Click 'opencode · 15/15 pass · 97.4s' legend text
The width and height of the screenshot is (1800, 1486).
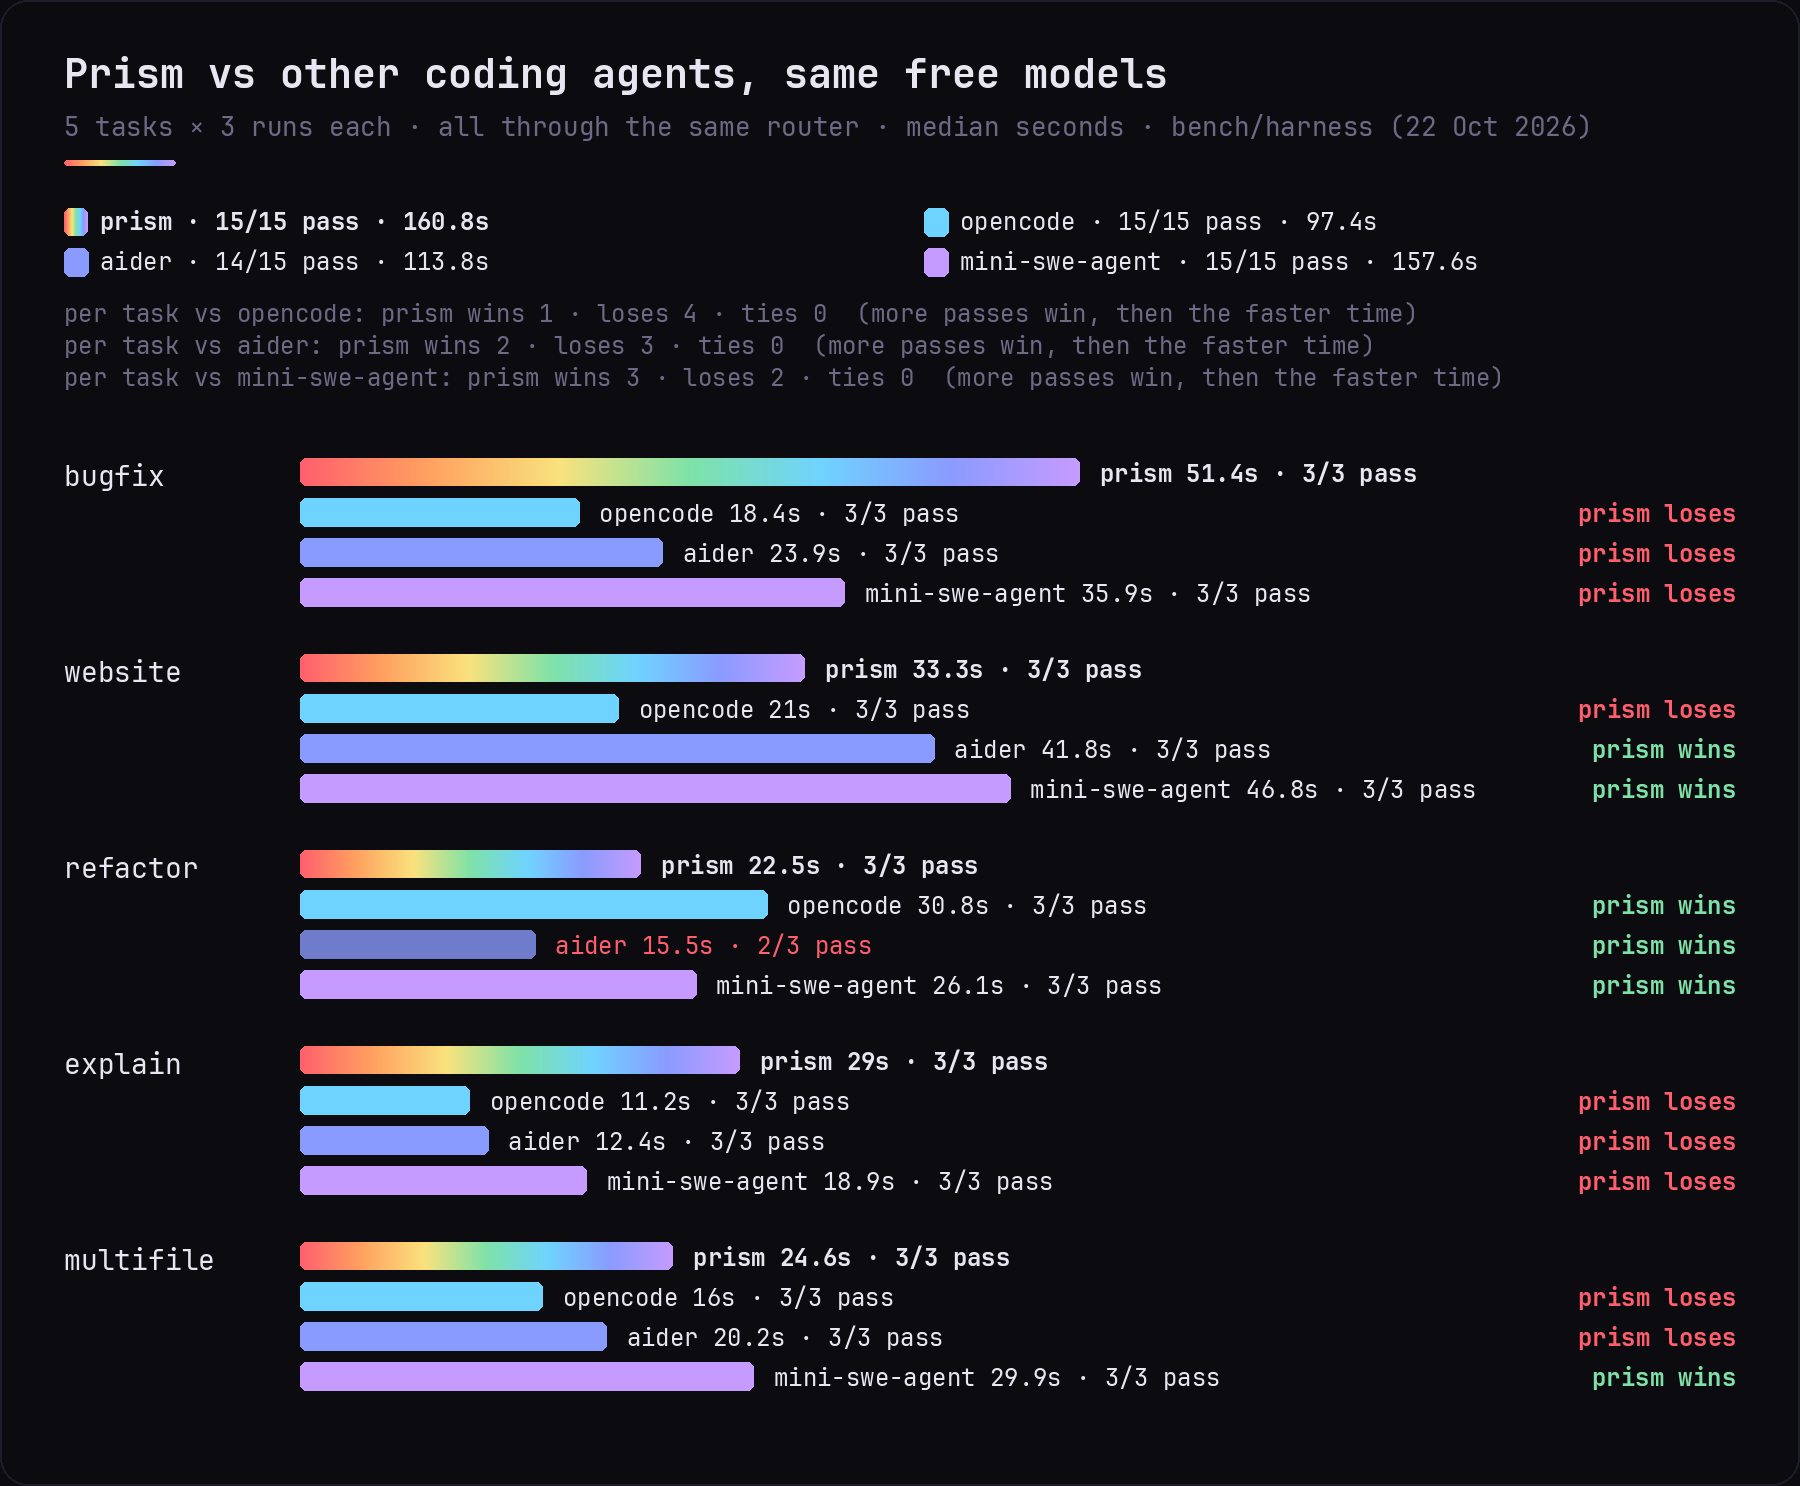[1168, 222]
